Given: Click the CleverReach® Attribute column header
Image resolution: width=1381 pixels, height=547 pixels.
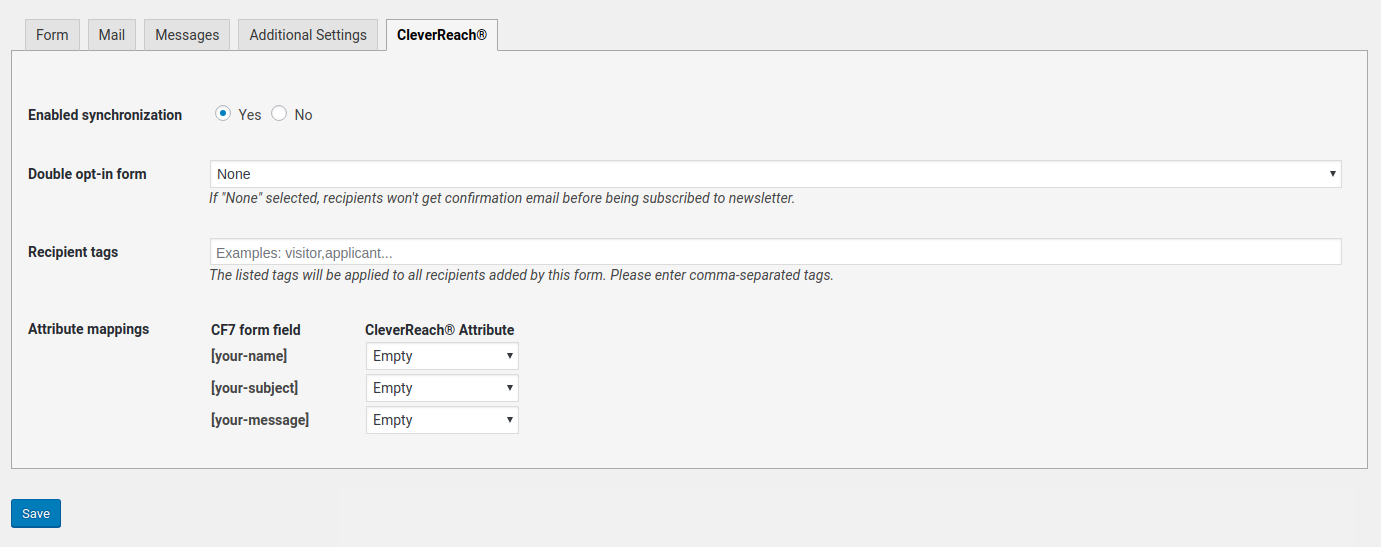Looking at the screenshot, I should [439, 330].
